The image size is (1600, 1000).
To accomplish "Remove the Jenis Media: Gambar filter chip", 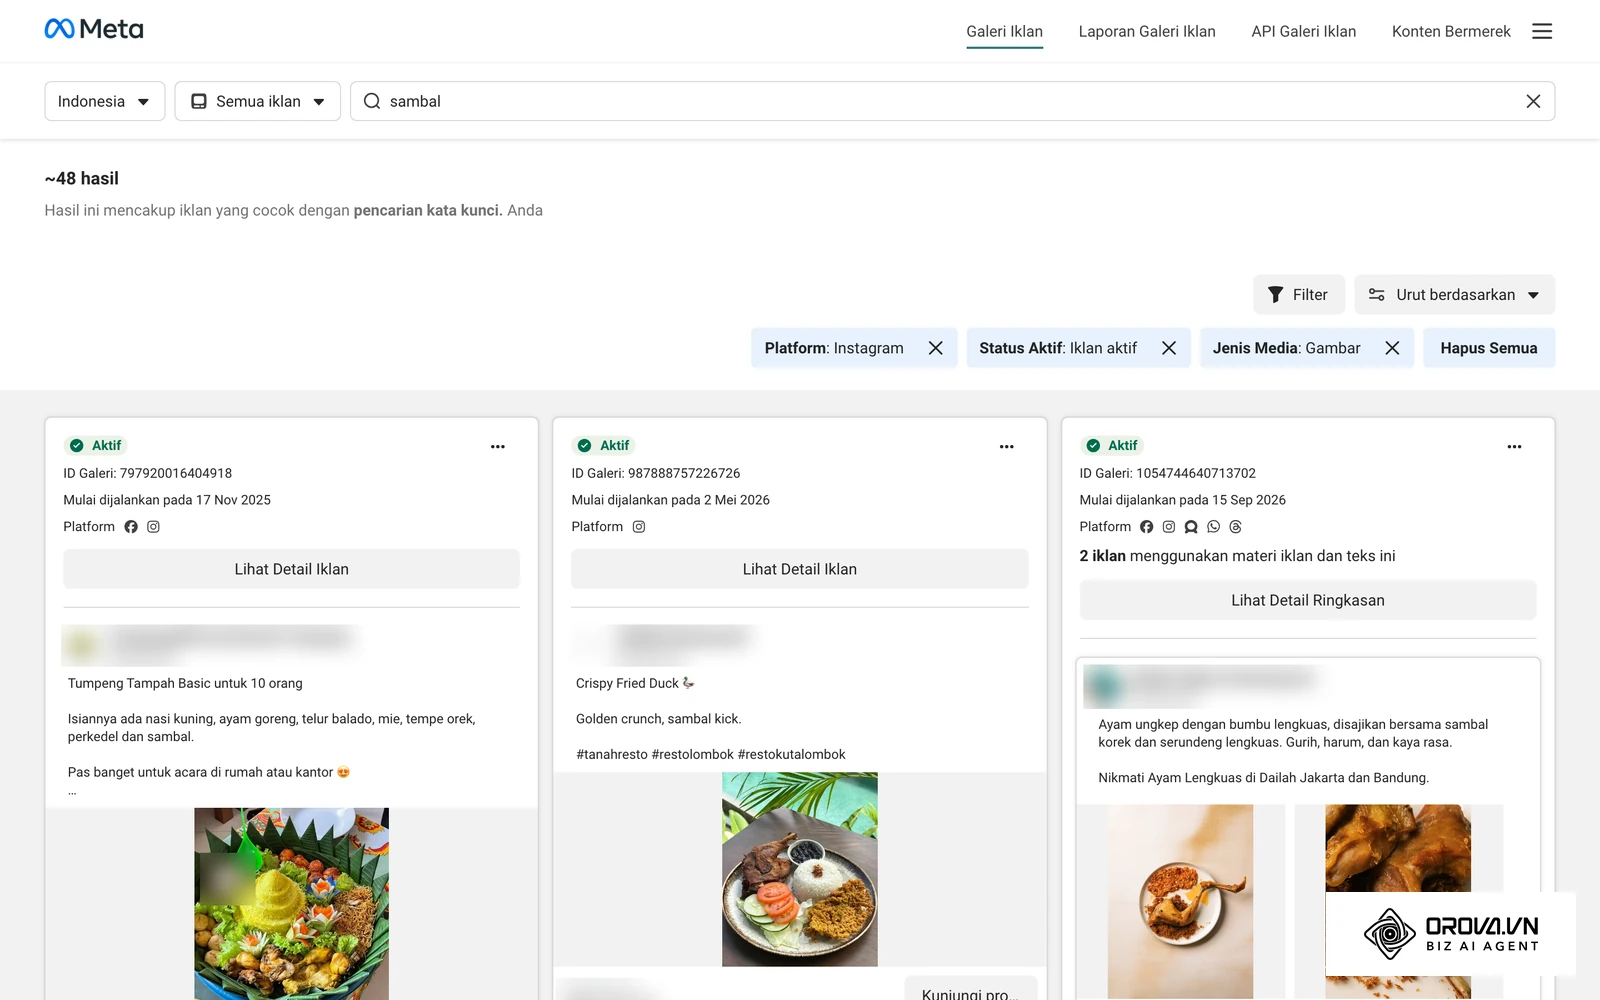I will (1392, 348).
